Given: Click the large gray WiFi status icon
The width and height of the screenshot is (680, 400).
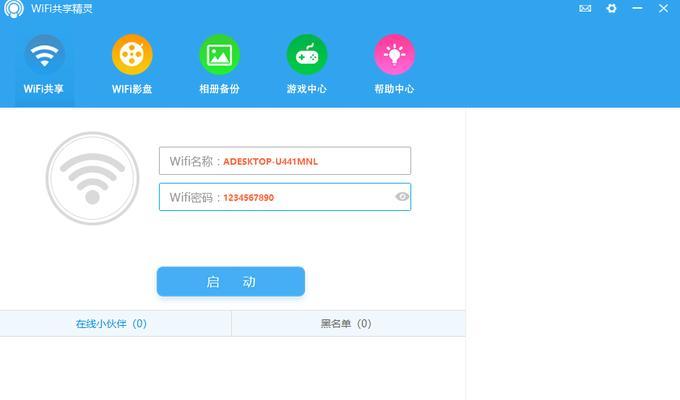Looking at the screenshot, I should (92, 178).
